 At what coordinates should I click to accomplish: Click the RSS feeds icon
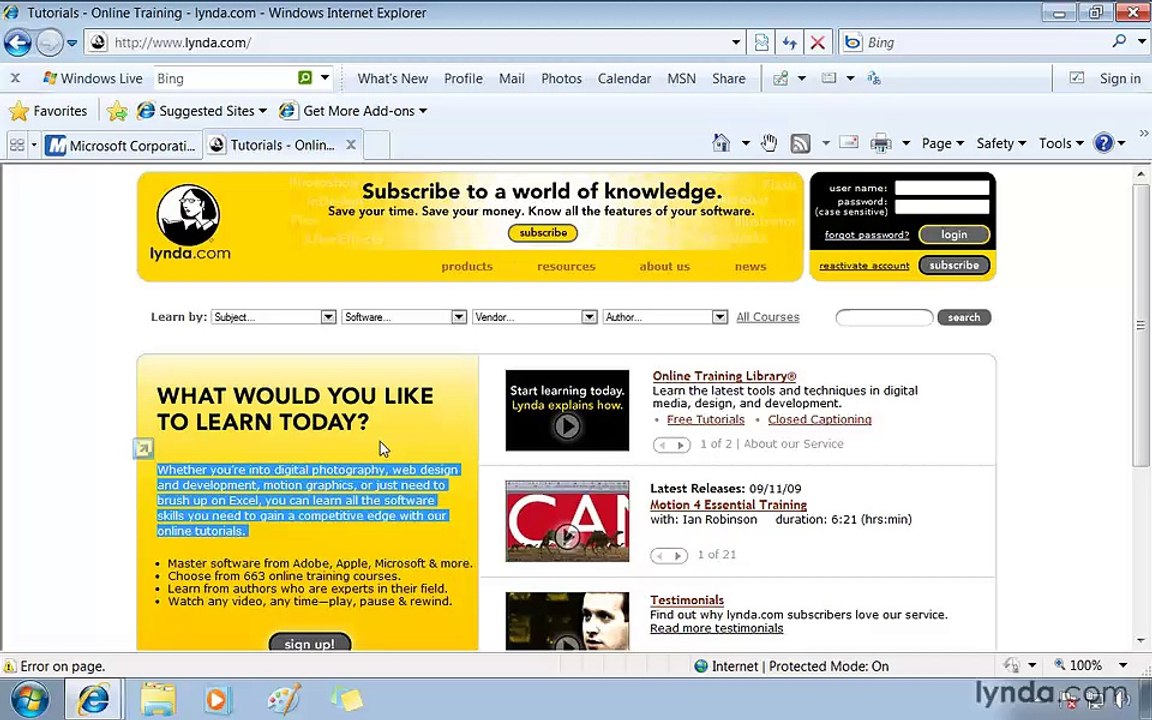800,143
